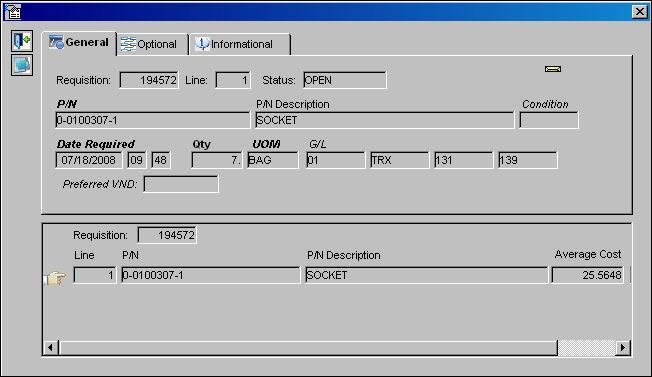652x377 pixels.
Task: Click the UOM label
Action: (x=266, y=144)
